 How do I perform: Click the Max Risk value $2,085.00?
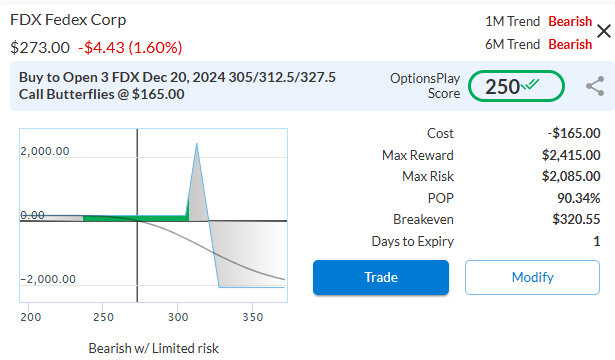pos(571,176)
